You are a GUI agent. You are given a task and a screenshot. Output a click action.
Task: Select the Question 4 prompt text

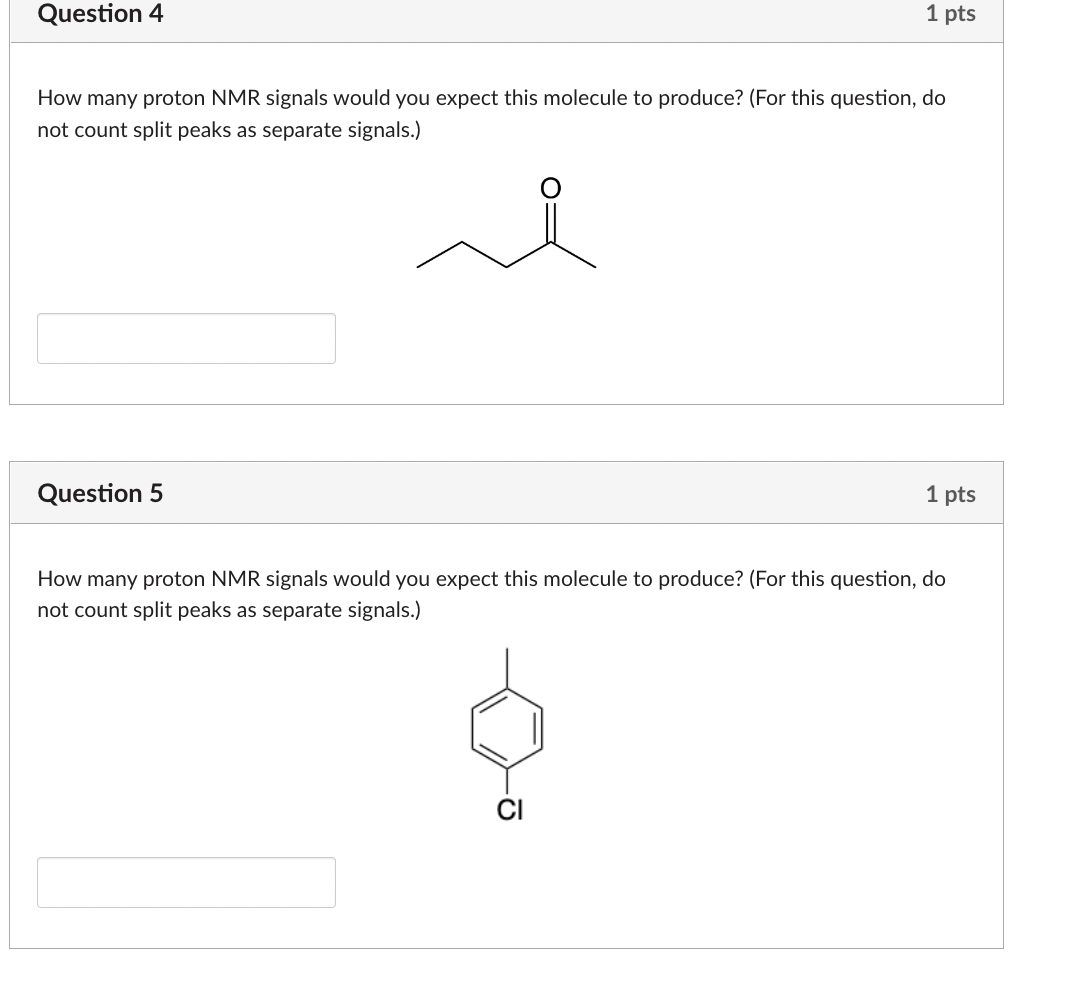point(490,113)
